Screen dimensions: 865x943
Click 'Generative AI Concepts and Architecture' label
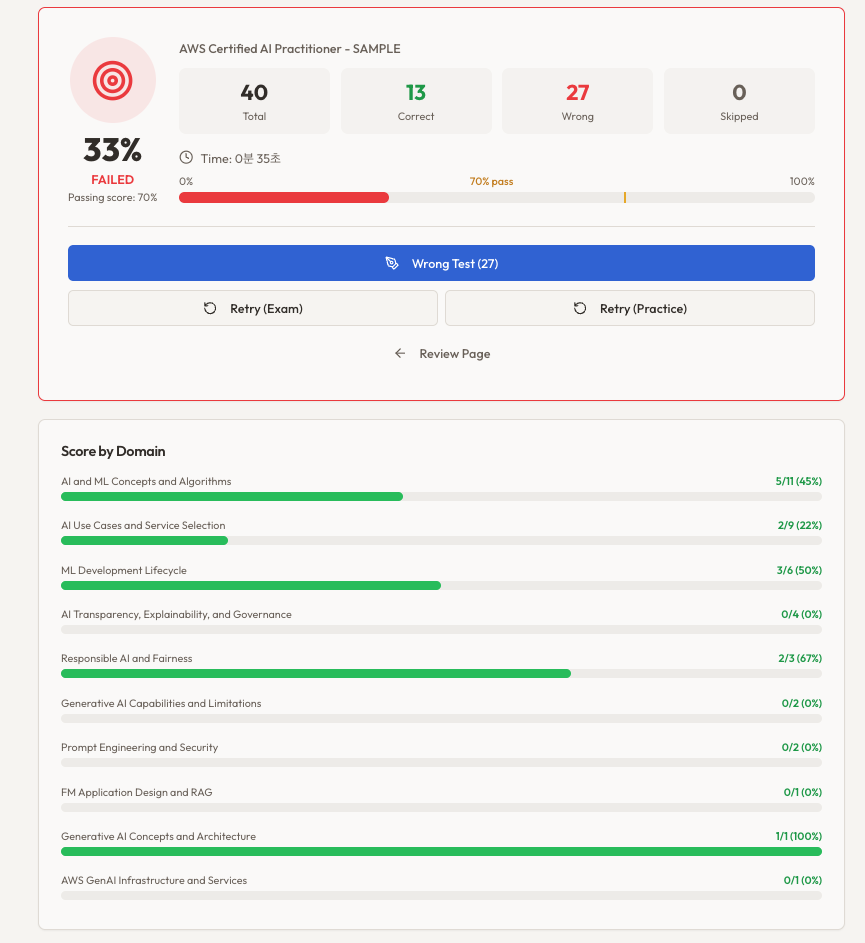(158, 837)
